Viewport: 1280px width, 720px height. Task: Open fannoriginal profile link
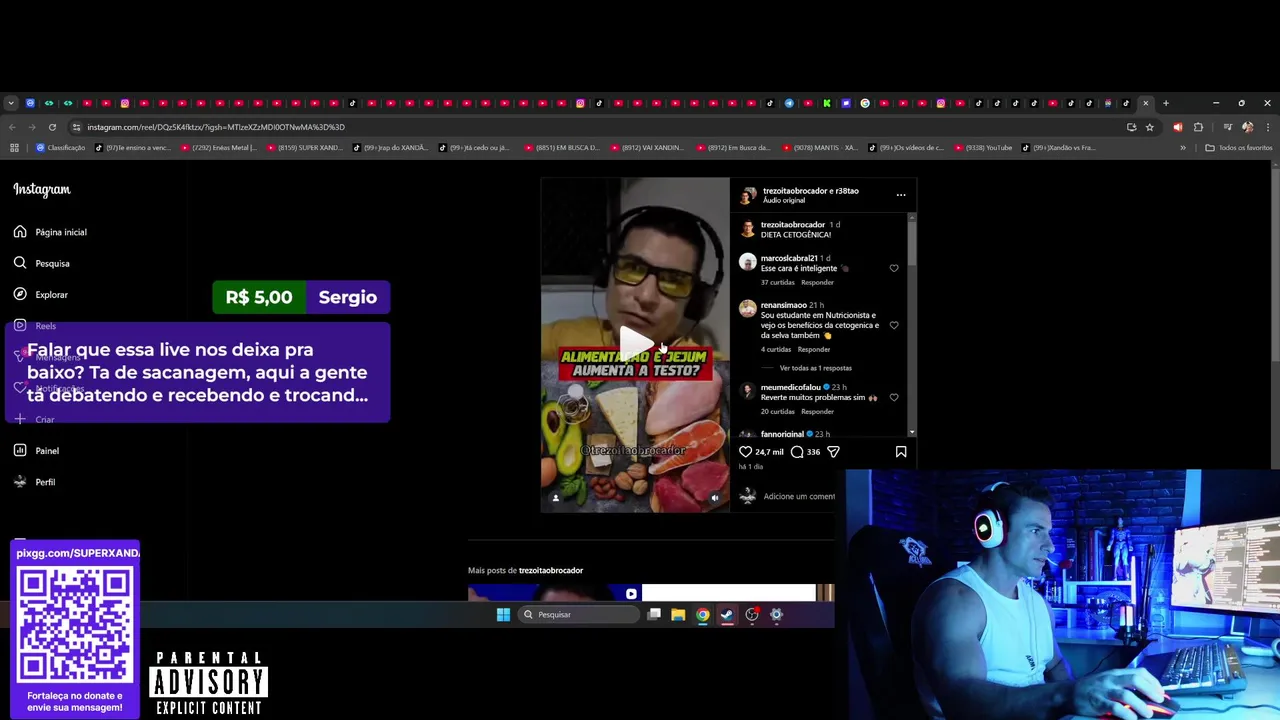click(x=782, y=434)
